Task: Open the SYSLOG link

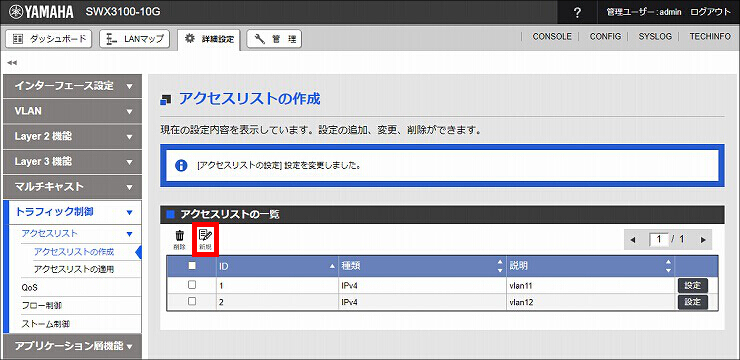Action: coord(655,36)
